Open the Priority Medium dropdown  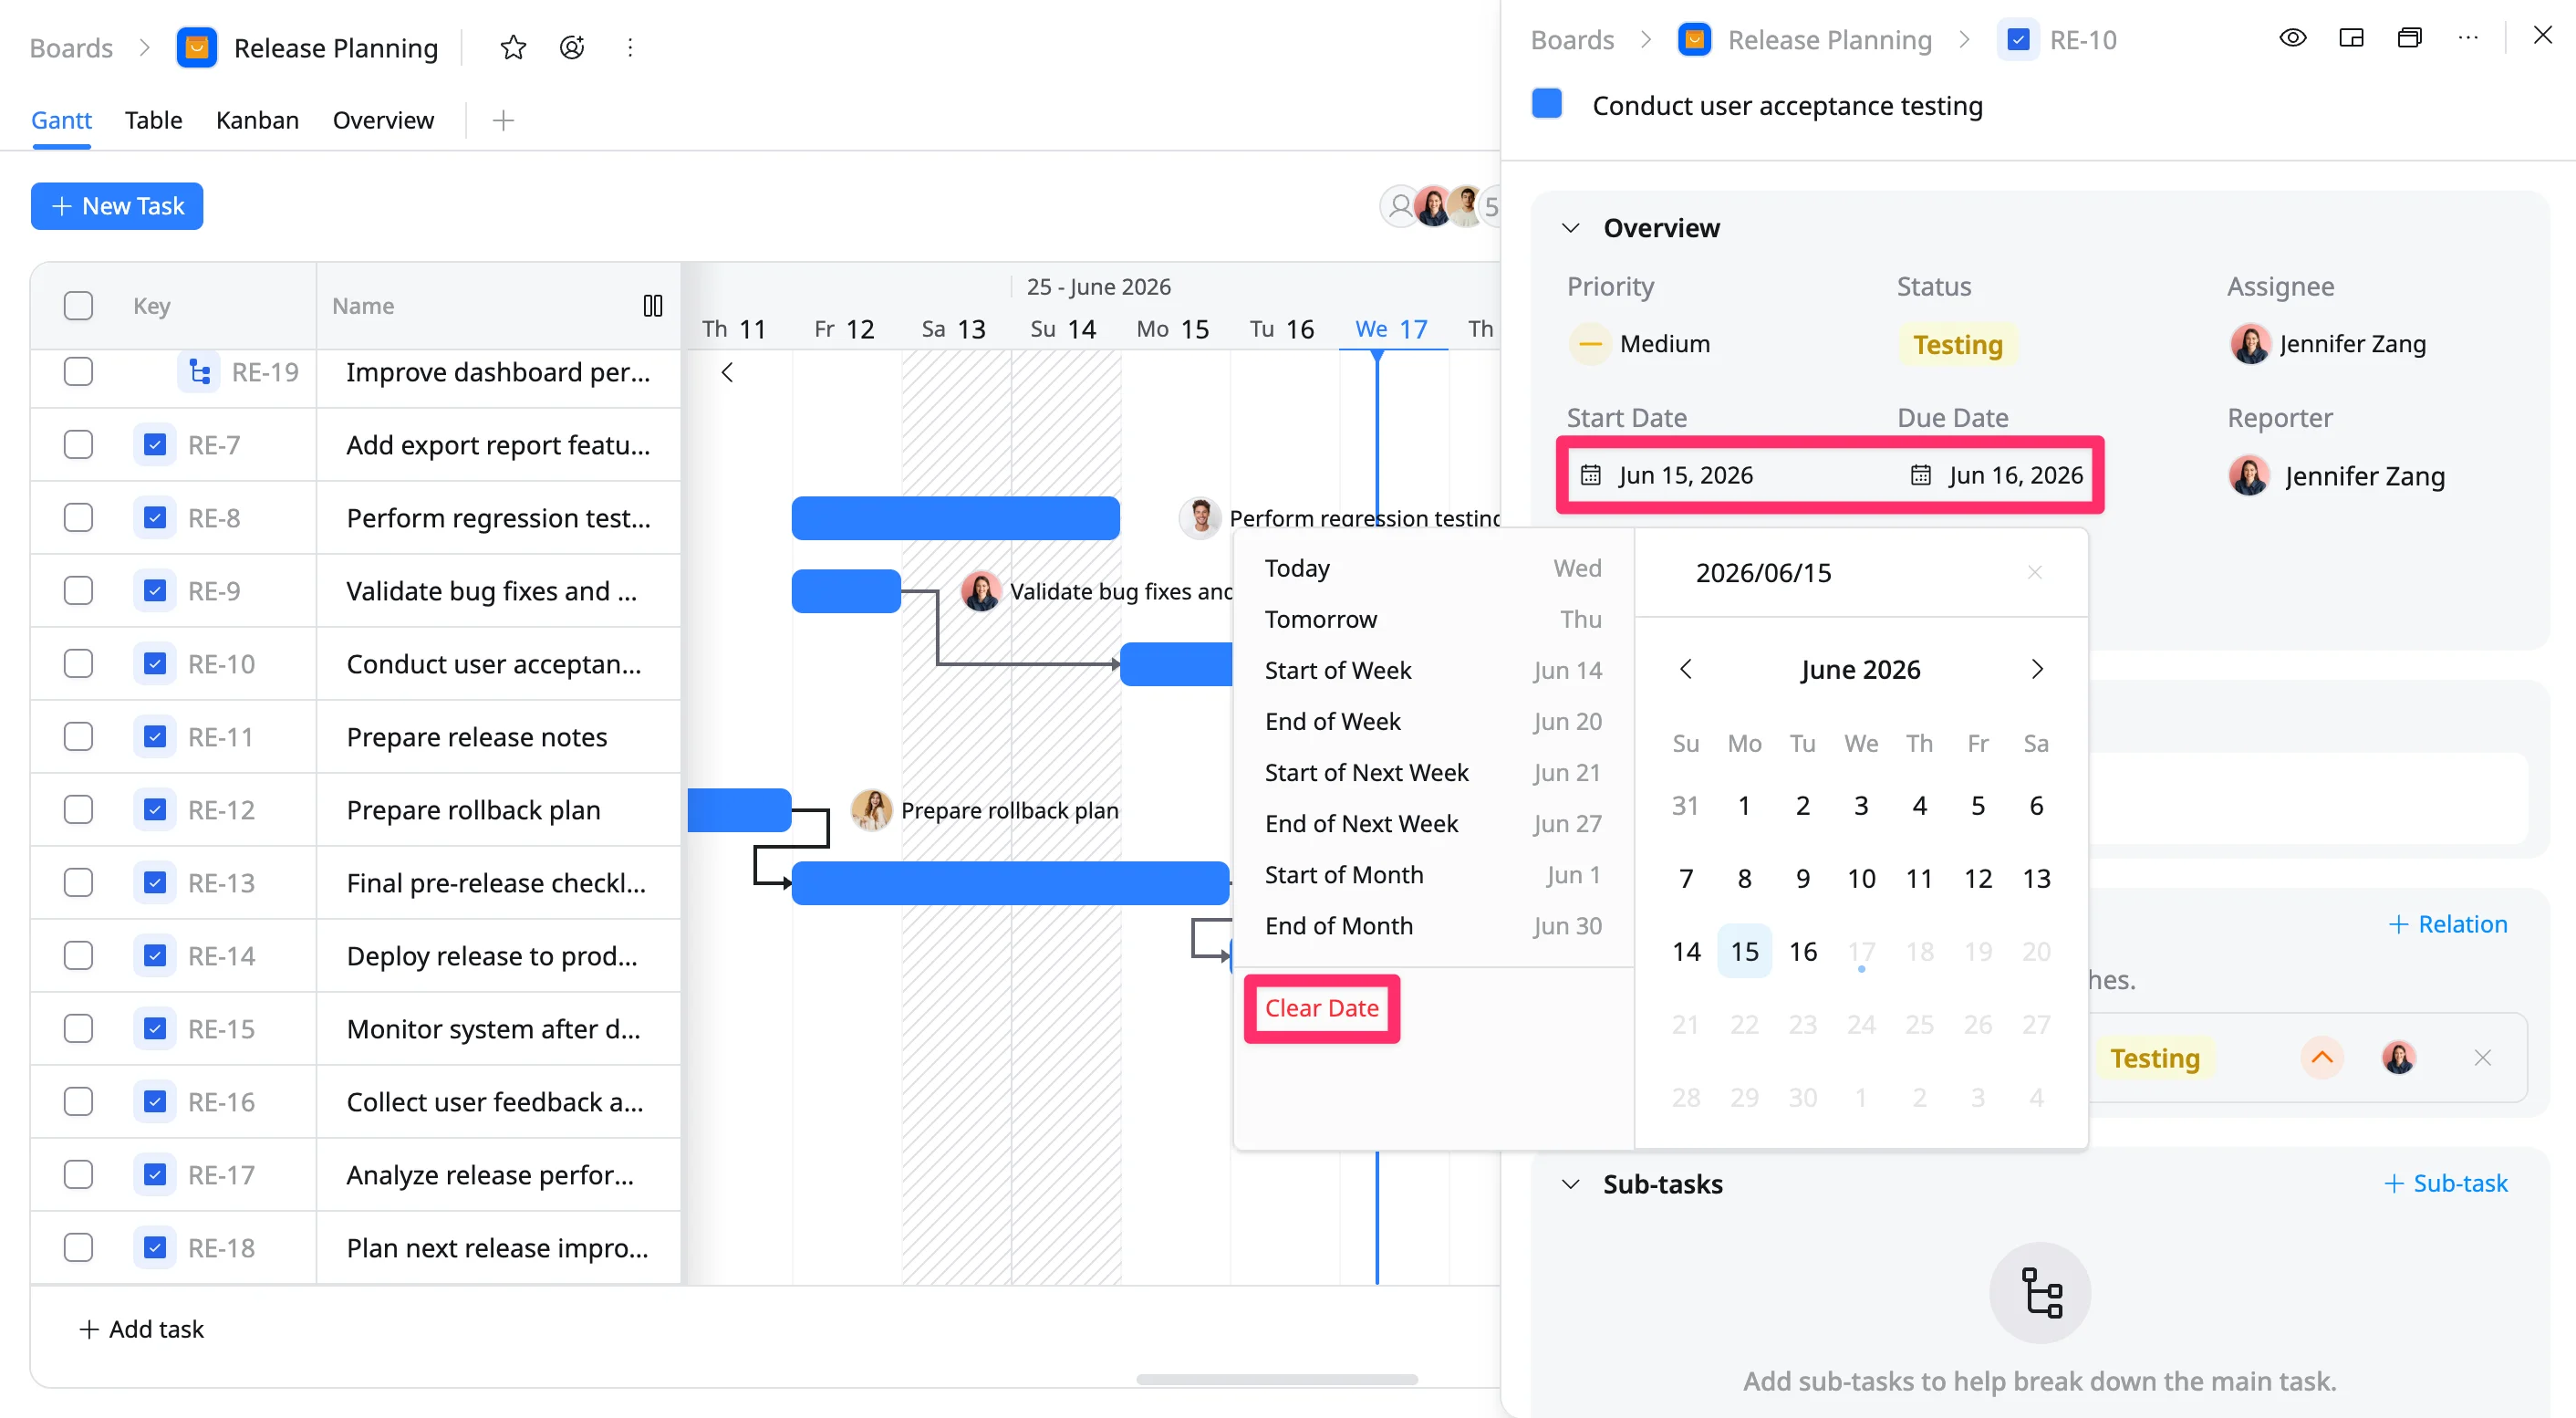pyautogui.click(x=1640, y=344)
